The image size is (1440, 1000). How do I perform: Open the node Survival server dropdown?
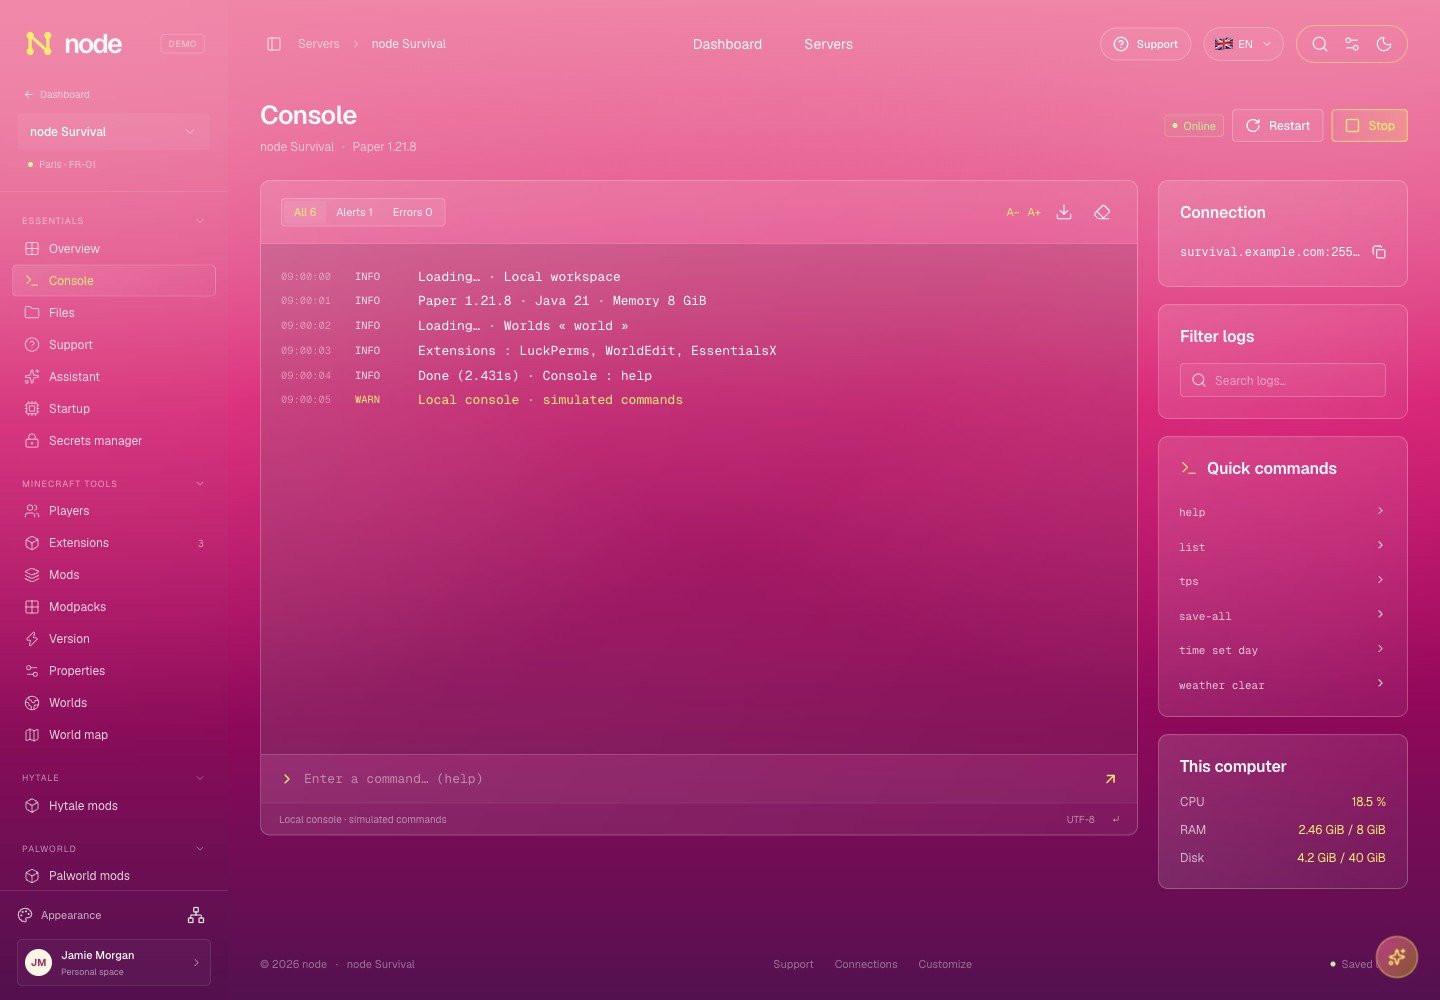114,132
